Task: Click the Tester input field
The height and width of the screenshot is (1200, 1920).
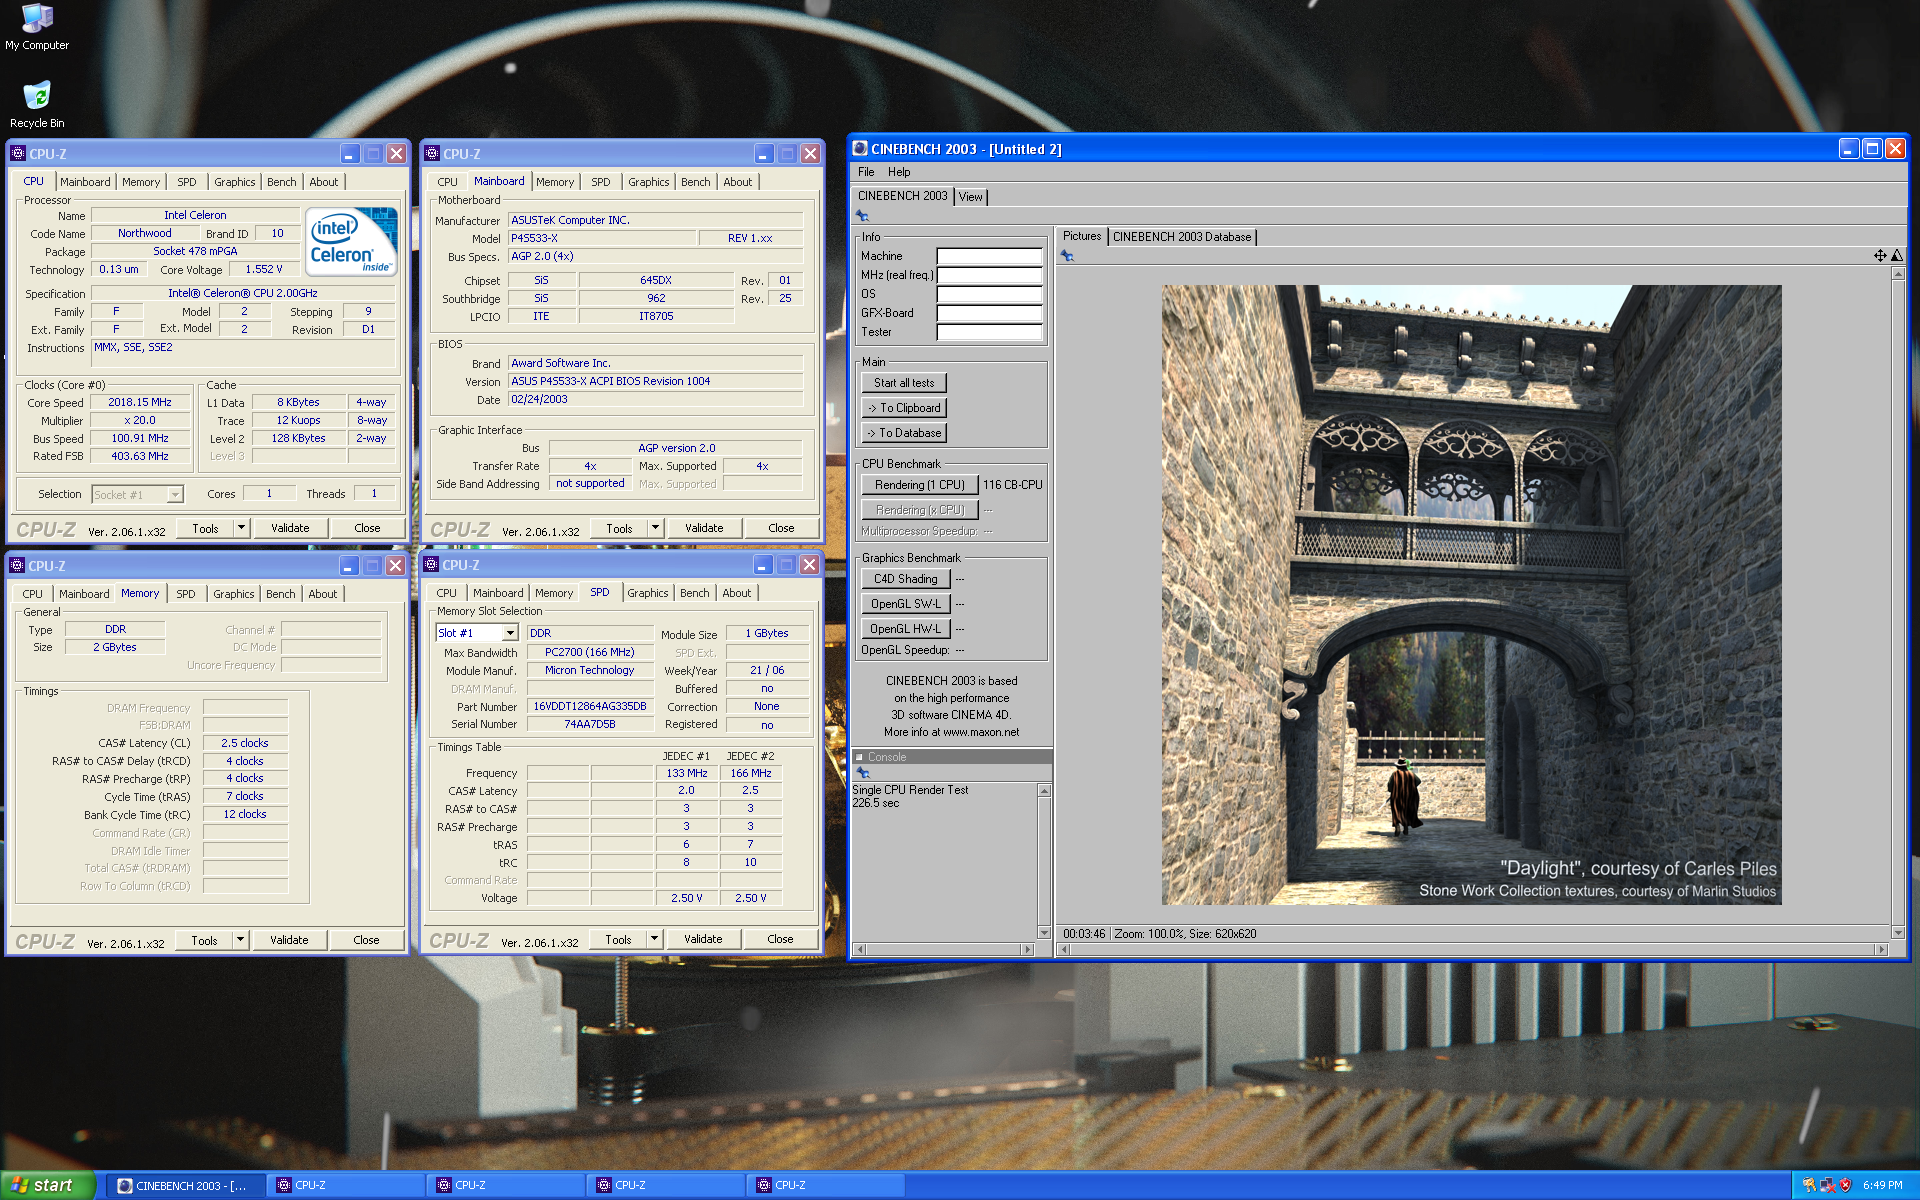Action: pos(989,332)
